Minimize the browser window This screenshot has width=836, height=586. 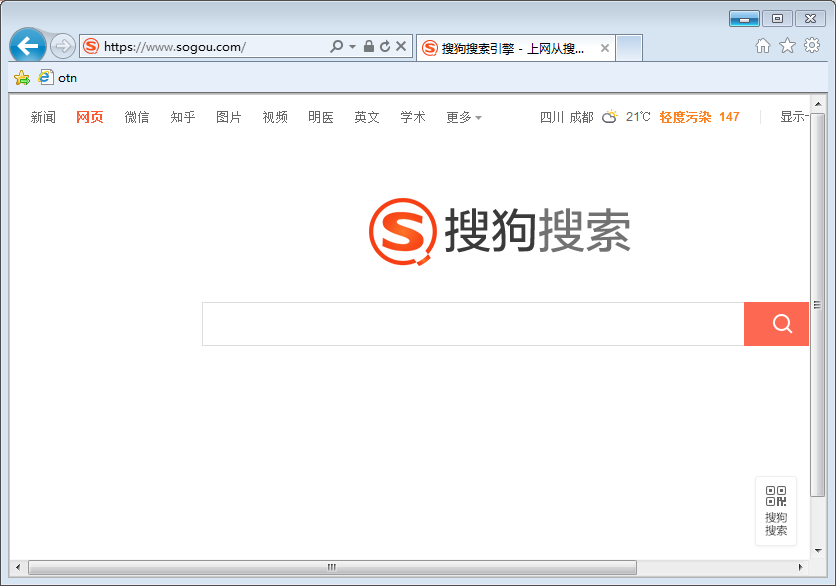[744, 19]
